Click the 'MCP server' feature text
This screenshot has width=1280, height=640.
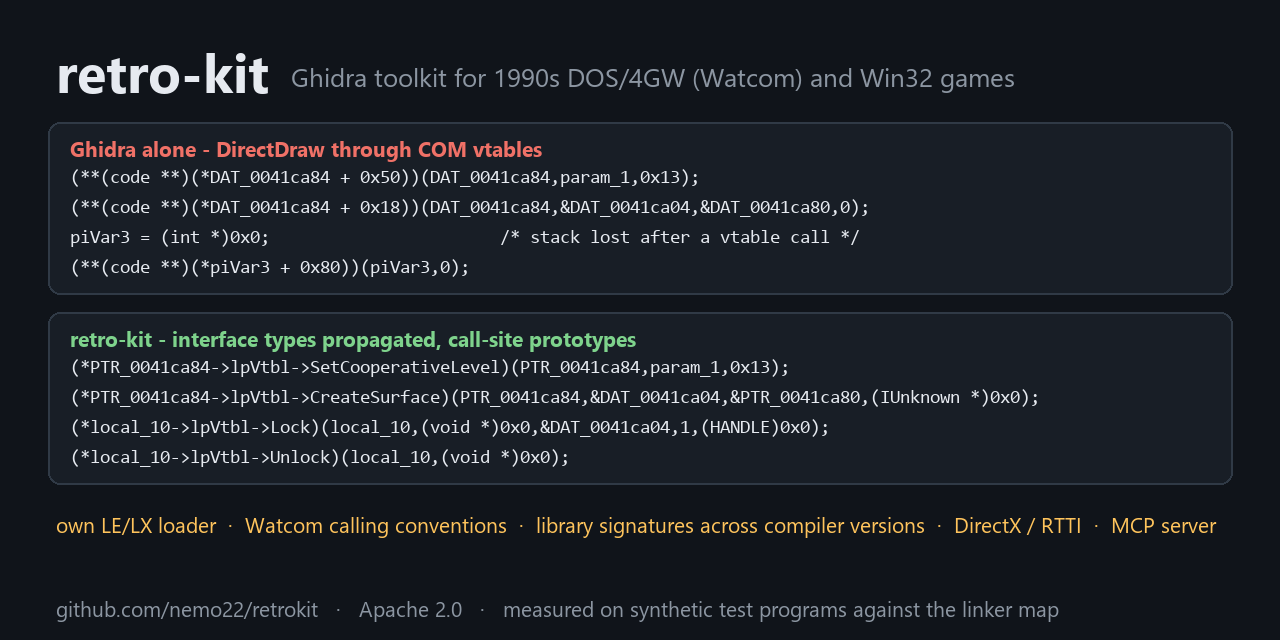(x=1164, y=526)
